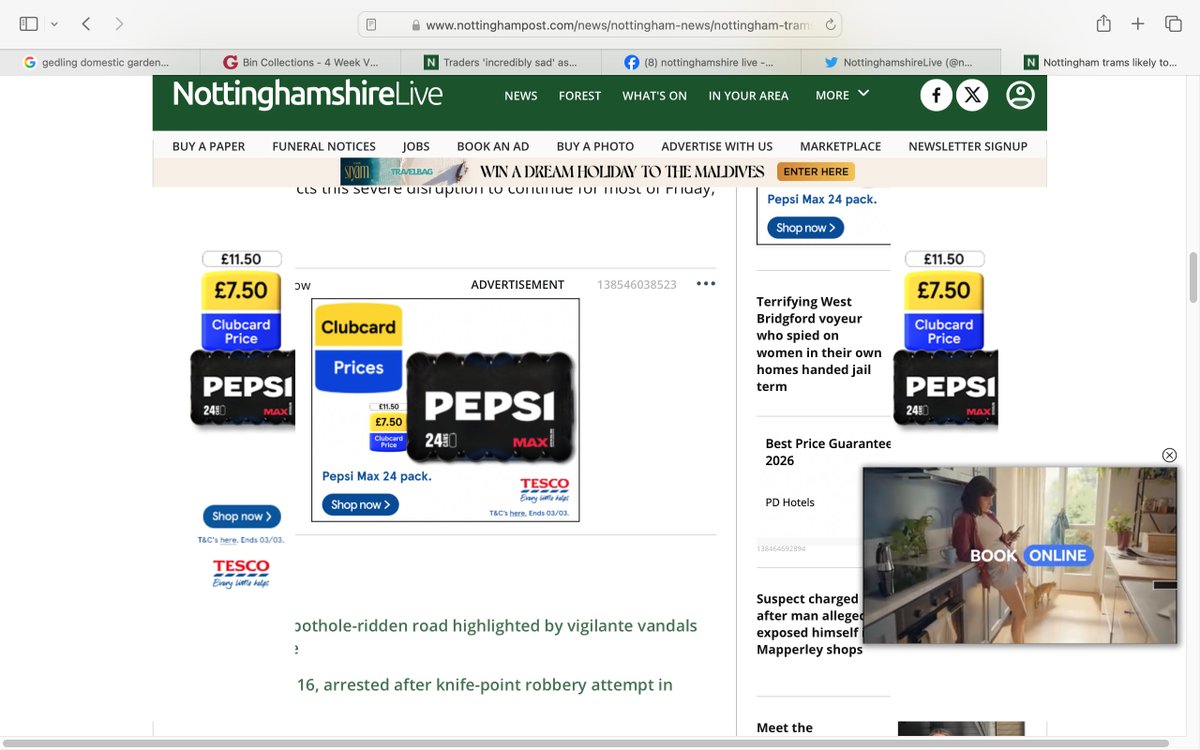Open the BUY A PHOTO link
1200x750 pixels.
coord(595,146)
